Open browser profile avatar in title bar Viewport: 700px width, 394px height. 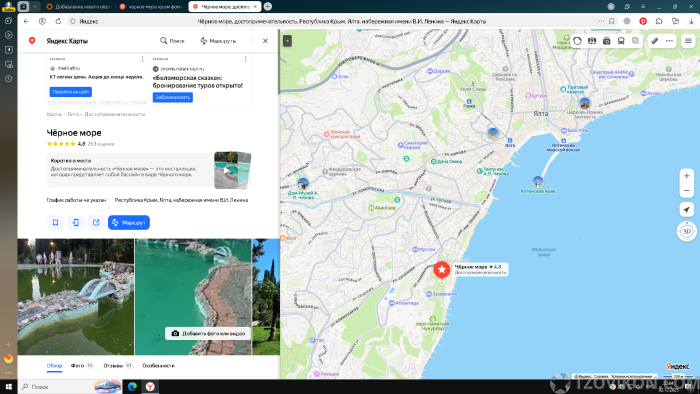pyautogui.click(x=611, y=6)
